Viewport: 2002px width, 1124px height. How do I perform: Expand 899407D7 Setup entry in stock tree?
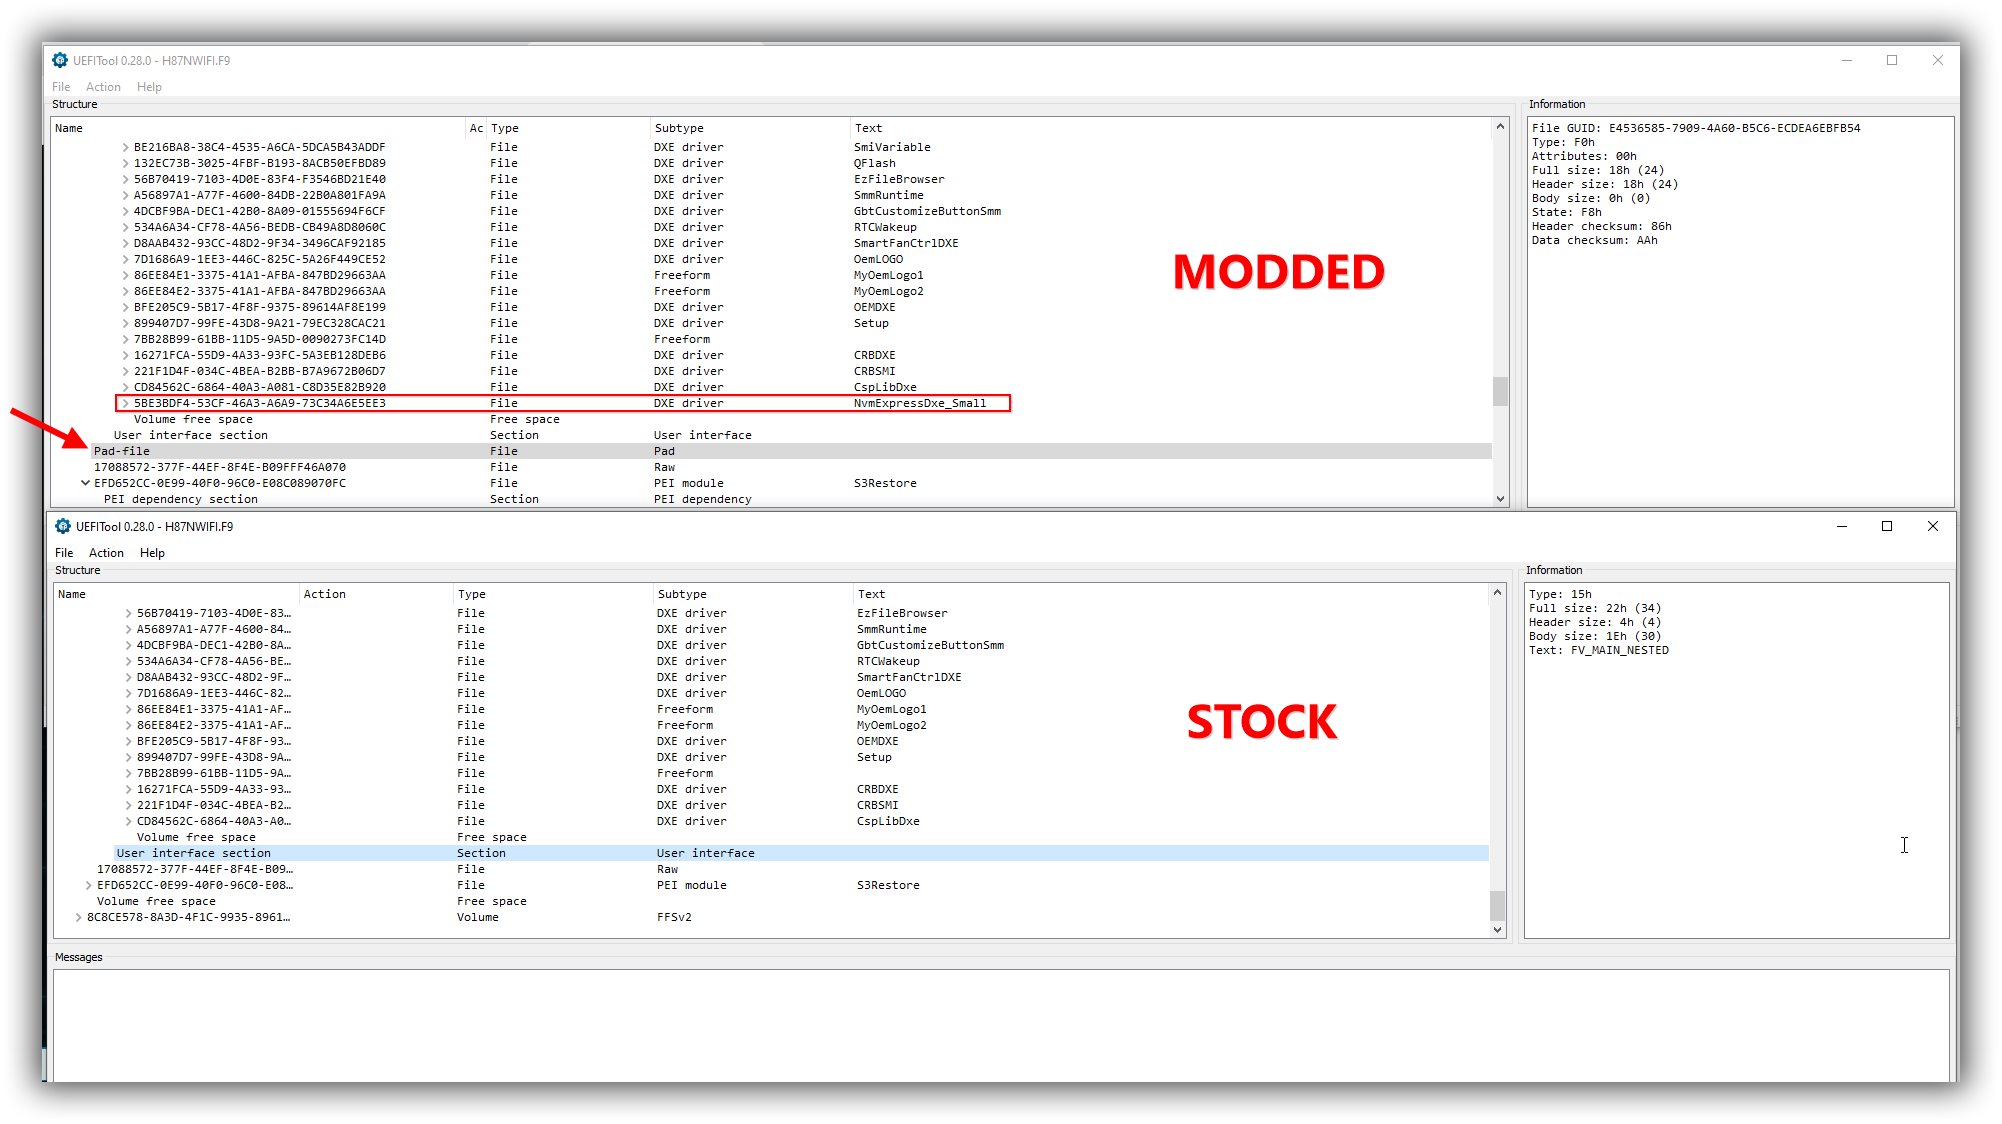[128, 757]
